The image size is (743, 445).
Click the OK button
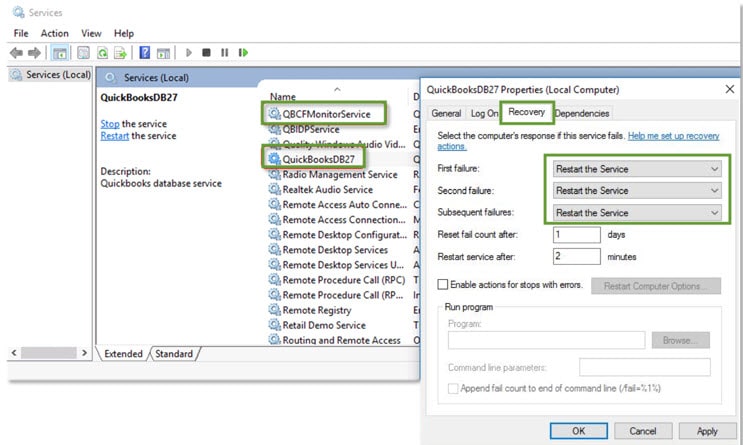click(578, 431)
